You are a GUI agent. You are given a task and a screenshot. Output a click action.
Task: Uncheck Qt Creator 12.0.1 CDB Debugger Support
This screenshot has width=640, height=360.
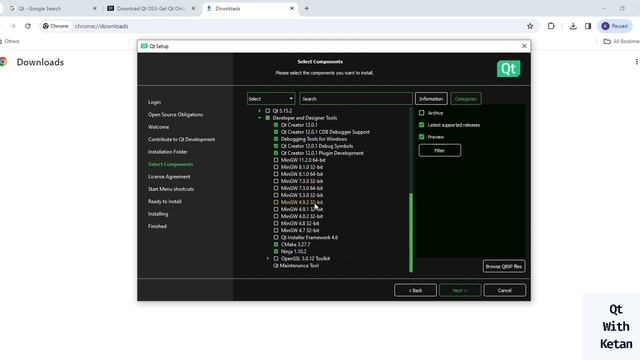pos(276,132)
